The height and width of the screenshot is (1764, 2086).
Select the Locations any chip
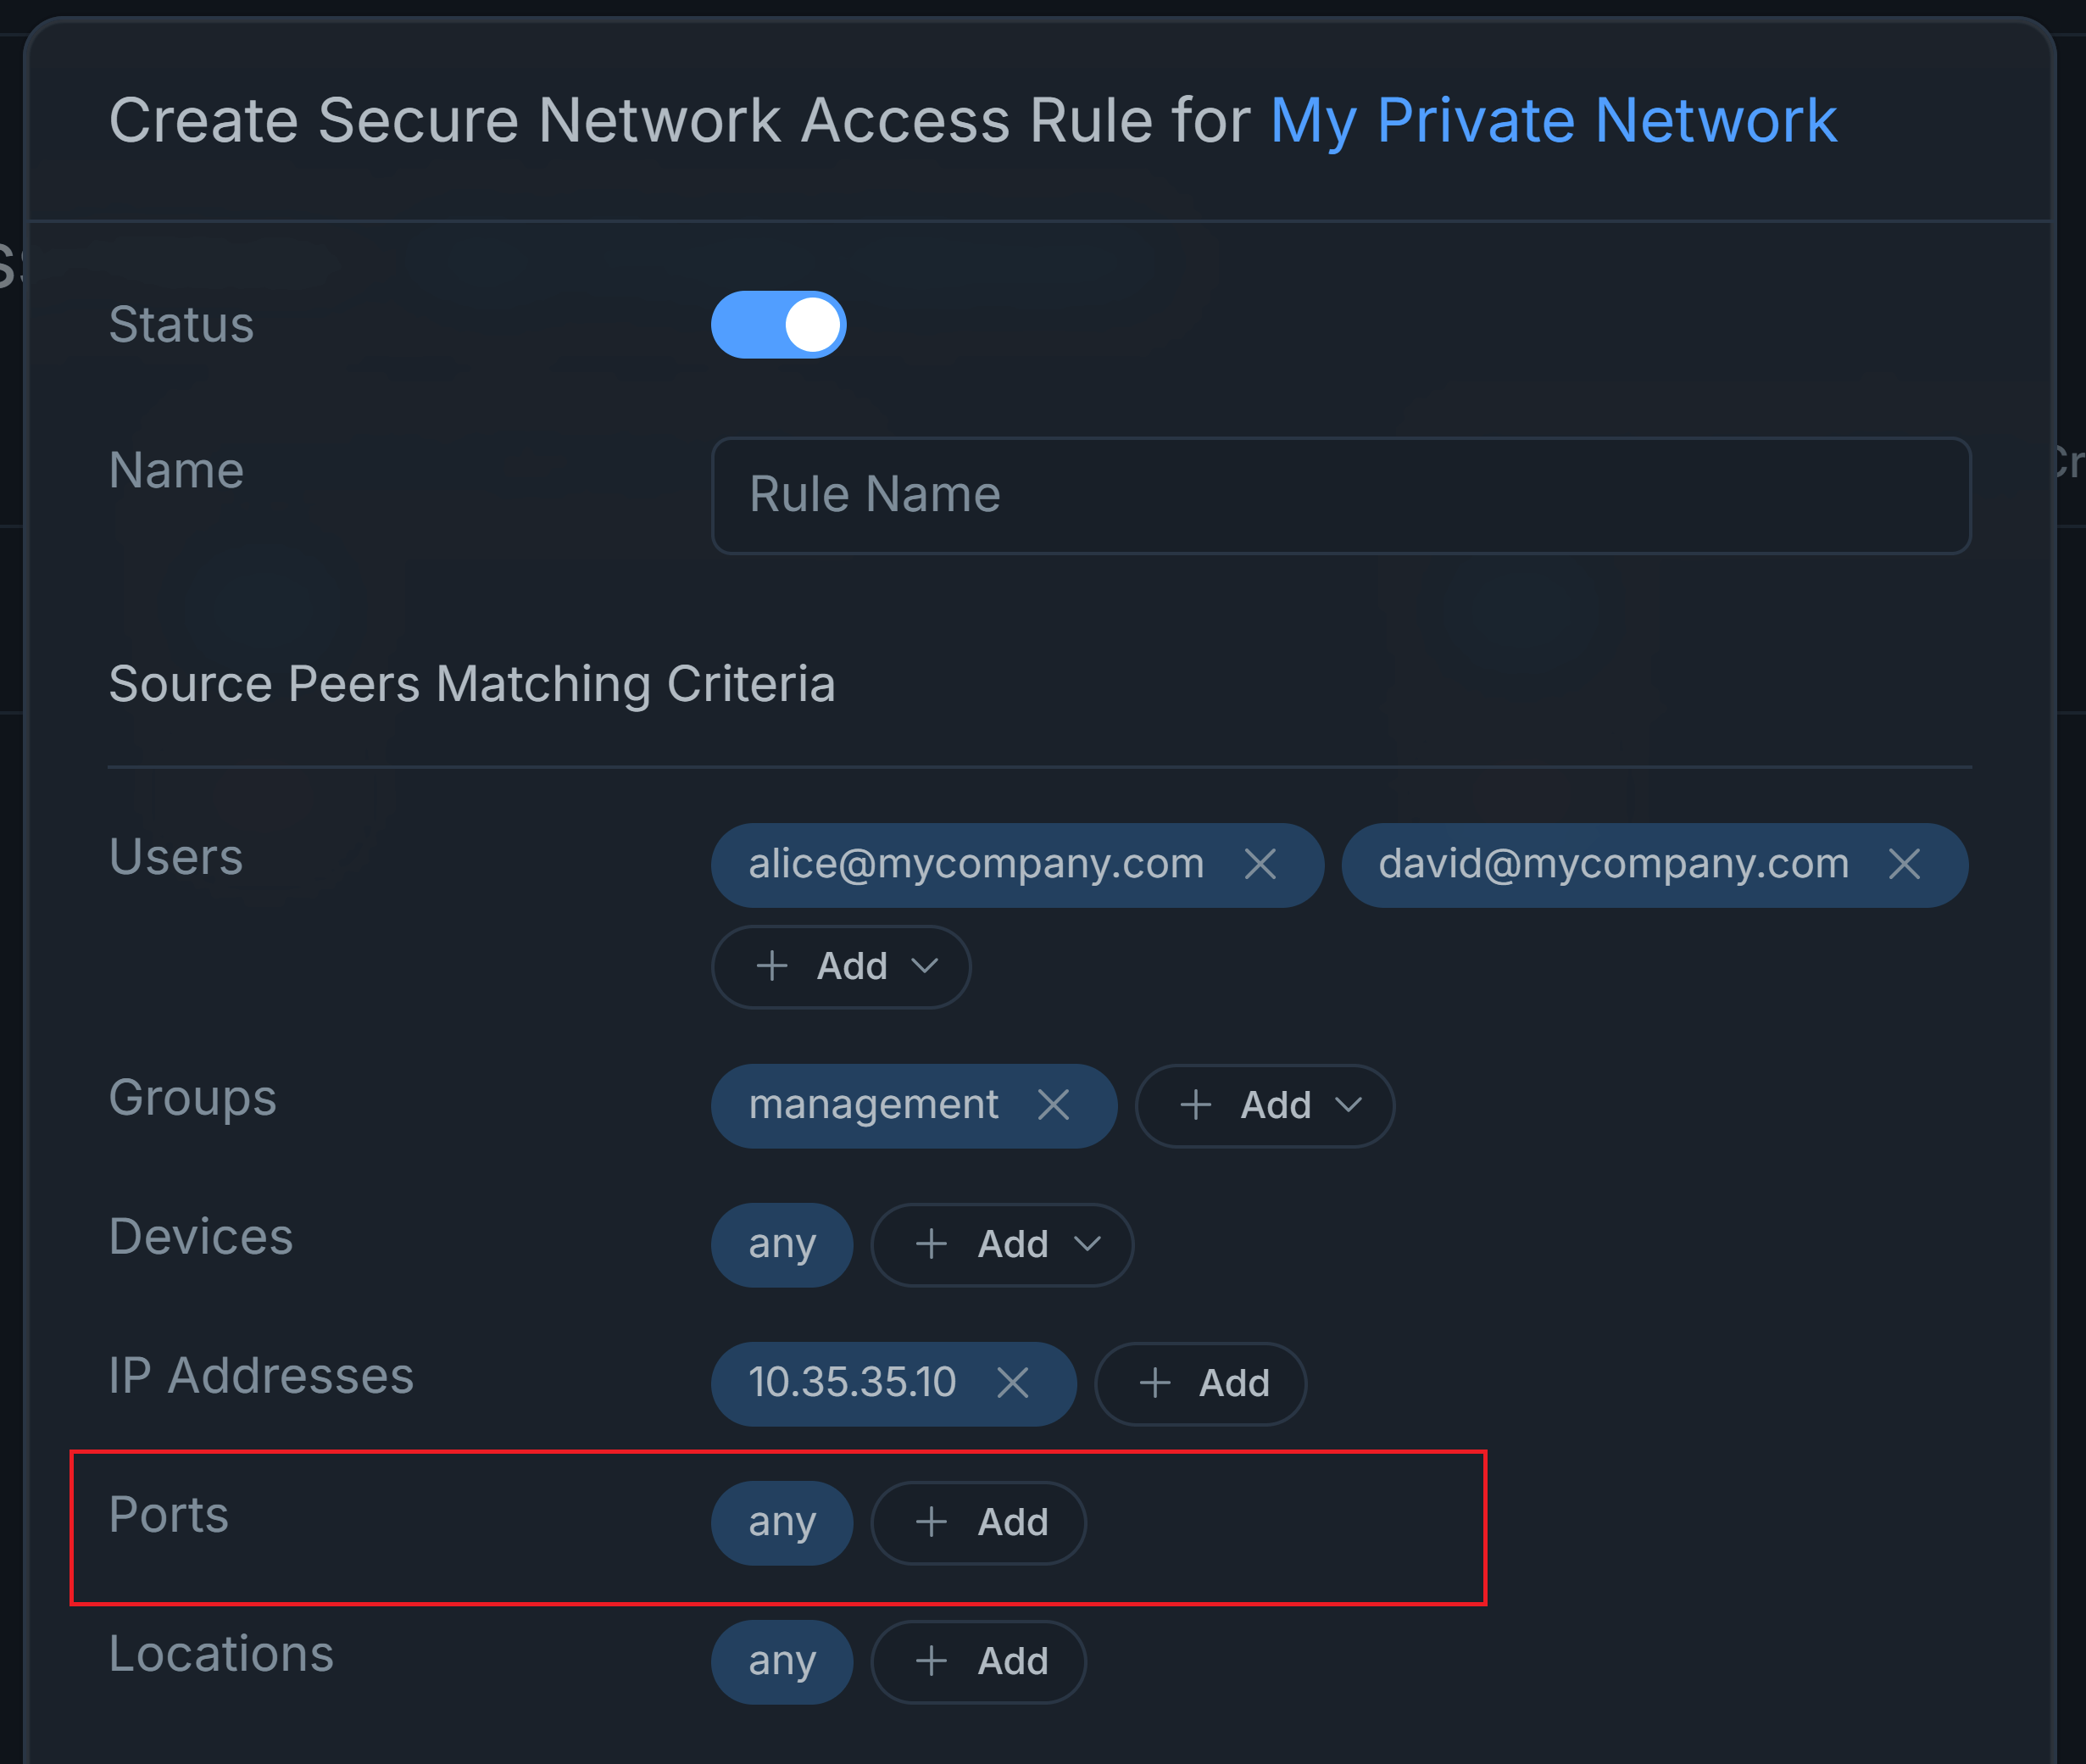tap(782, 1661)
